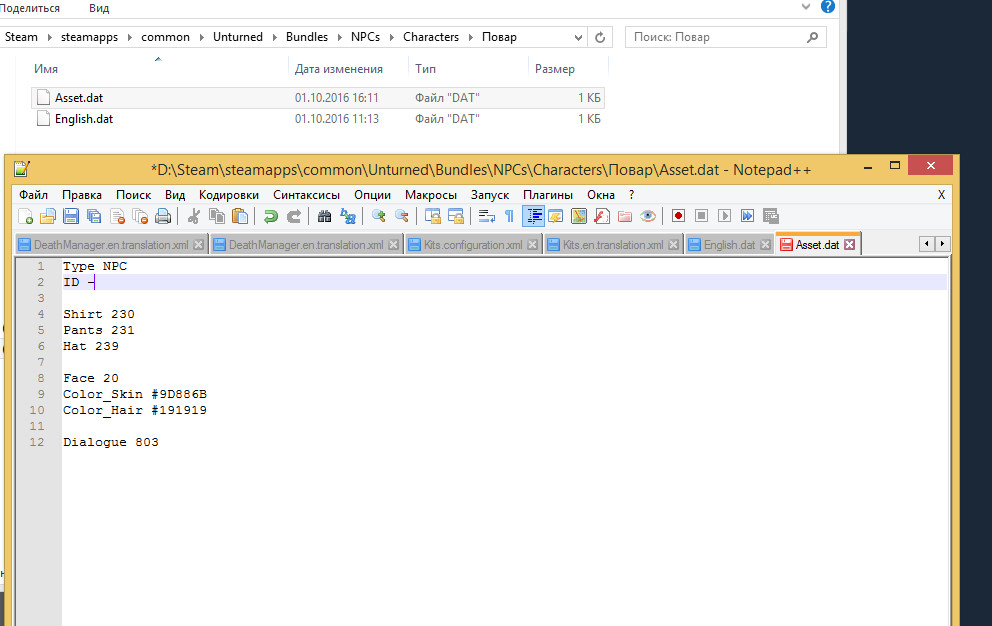
Task: Open the address bar history dropdown
Action: pos(578,37)
